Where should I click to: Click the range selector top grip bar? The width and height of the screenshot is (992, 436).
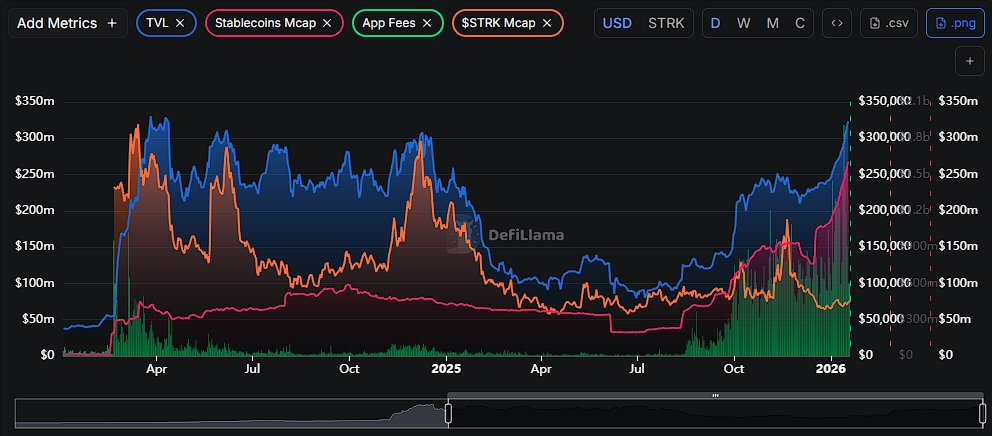click(716, 396)
